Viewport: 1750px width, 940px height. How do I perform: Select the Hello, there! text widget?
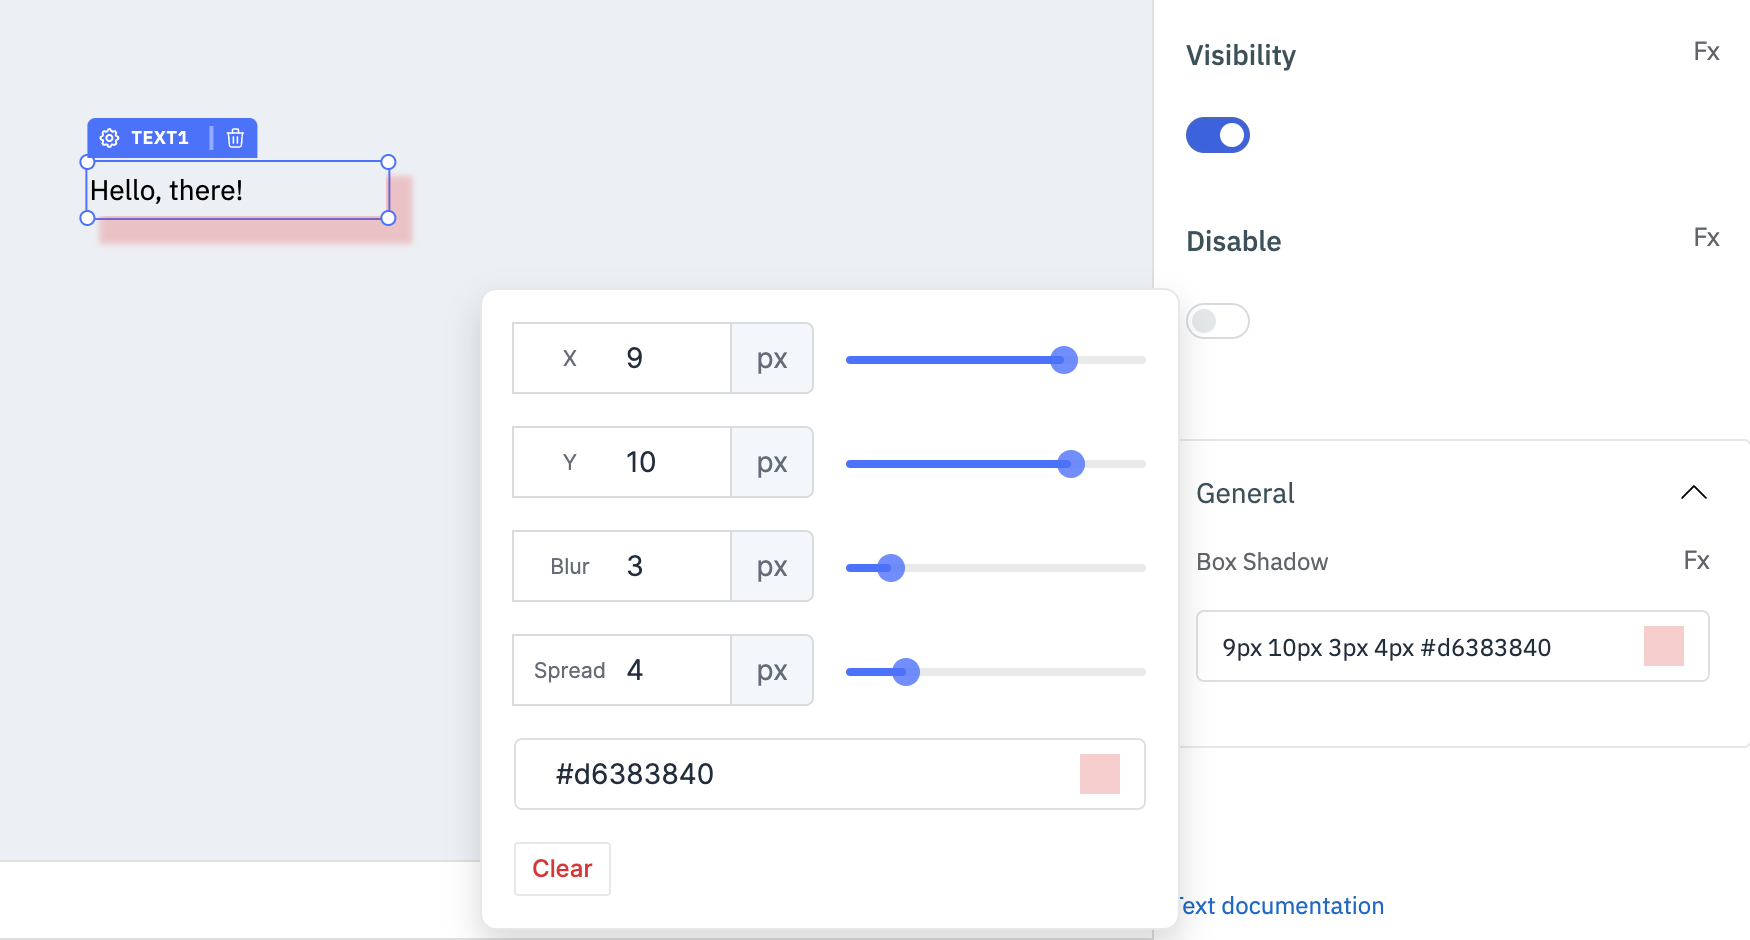(237, 190)
